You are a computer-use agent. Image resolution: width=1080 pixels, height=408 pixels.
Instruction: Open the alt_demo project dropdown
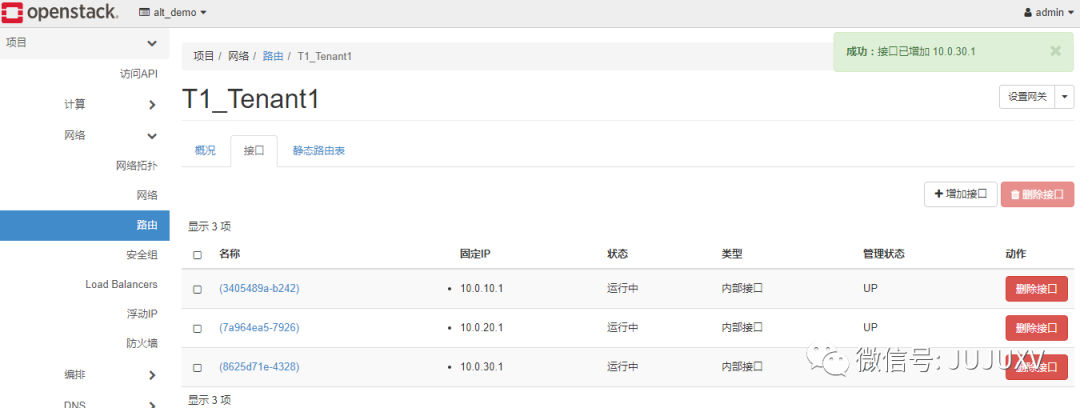[172, 13]
